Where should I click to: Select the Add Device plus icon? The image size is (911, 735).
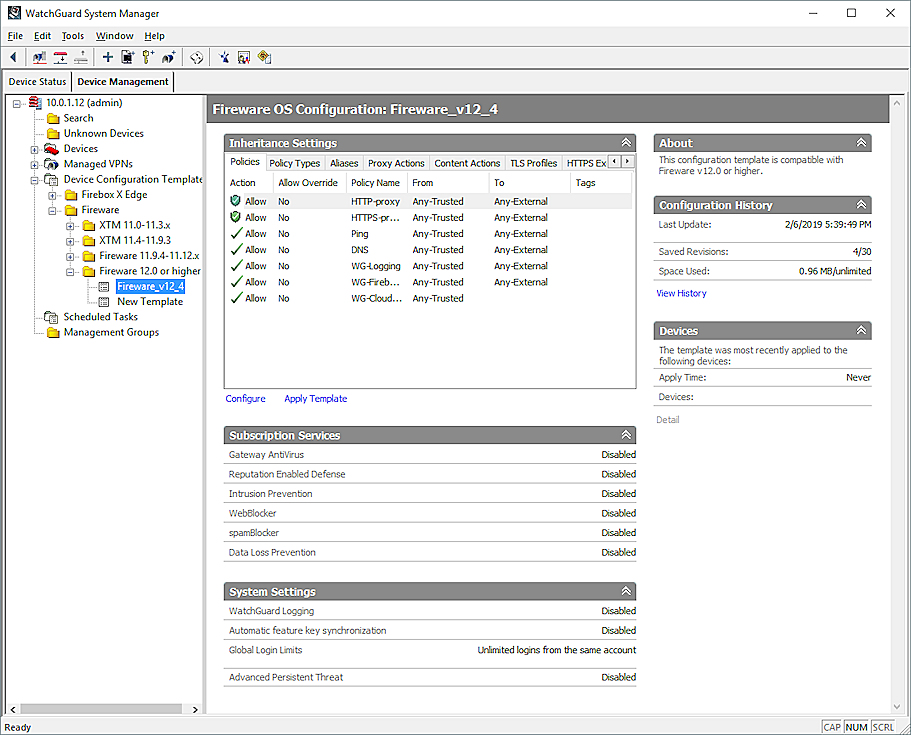click(106, 57)
